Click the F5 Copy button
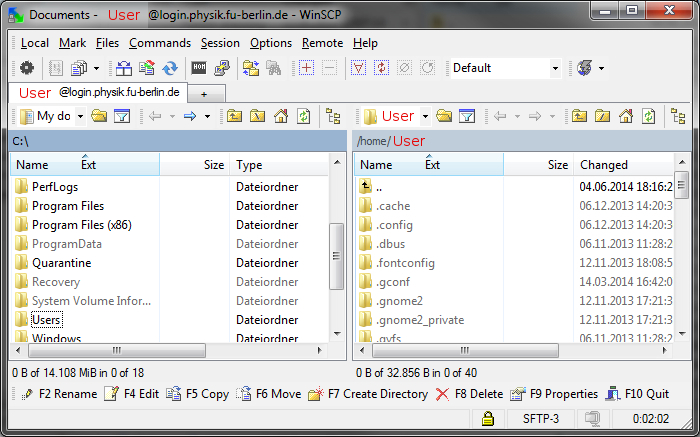 pyautogui.click(x=198, y=394)
